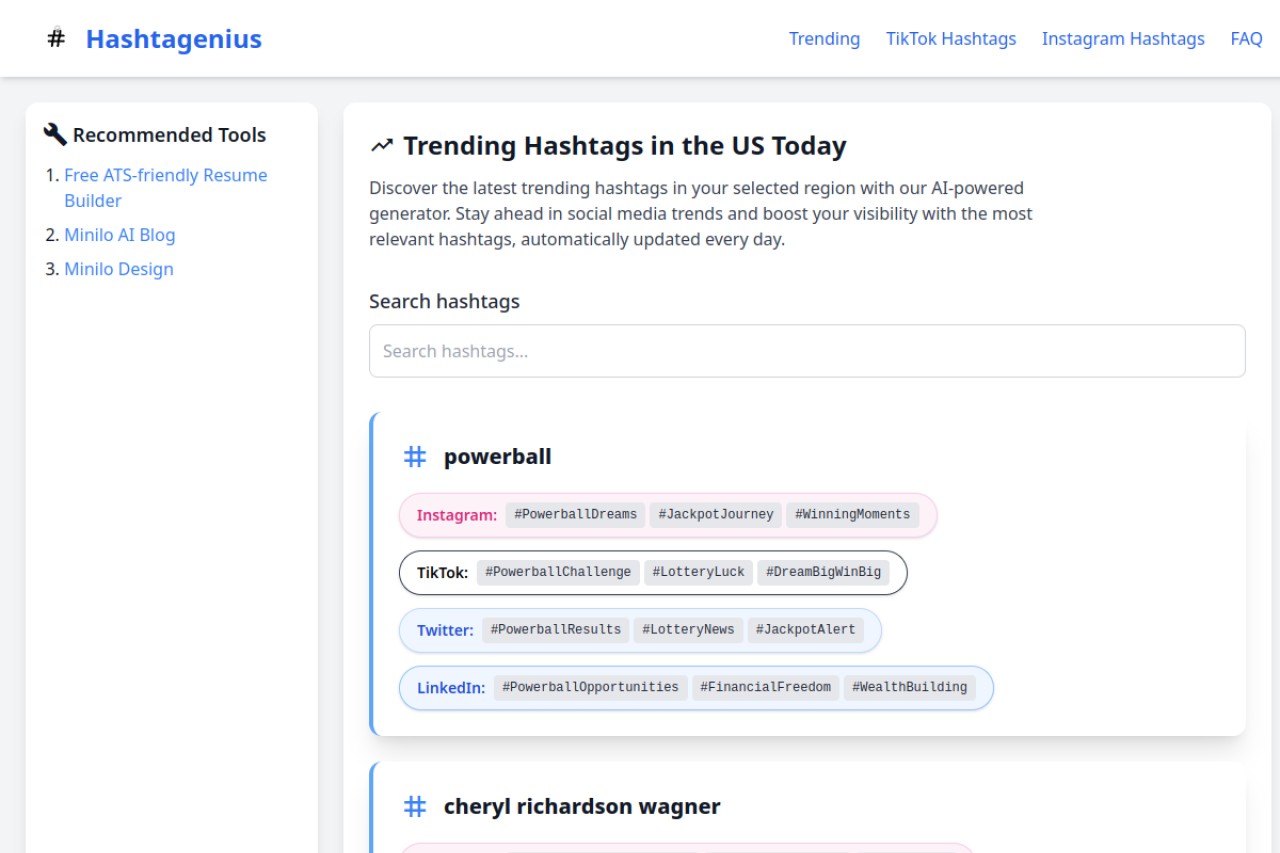Go to the Trending nav item
The image size is (1280, 853).
pos(824,39)
